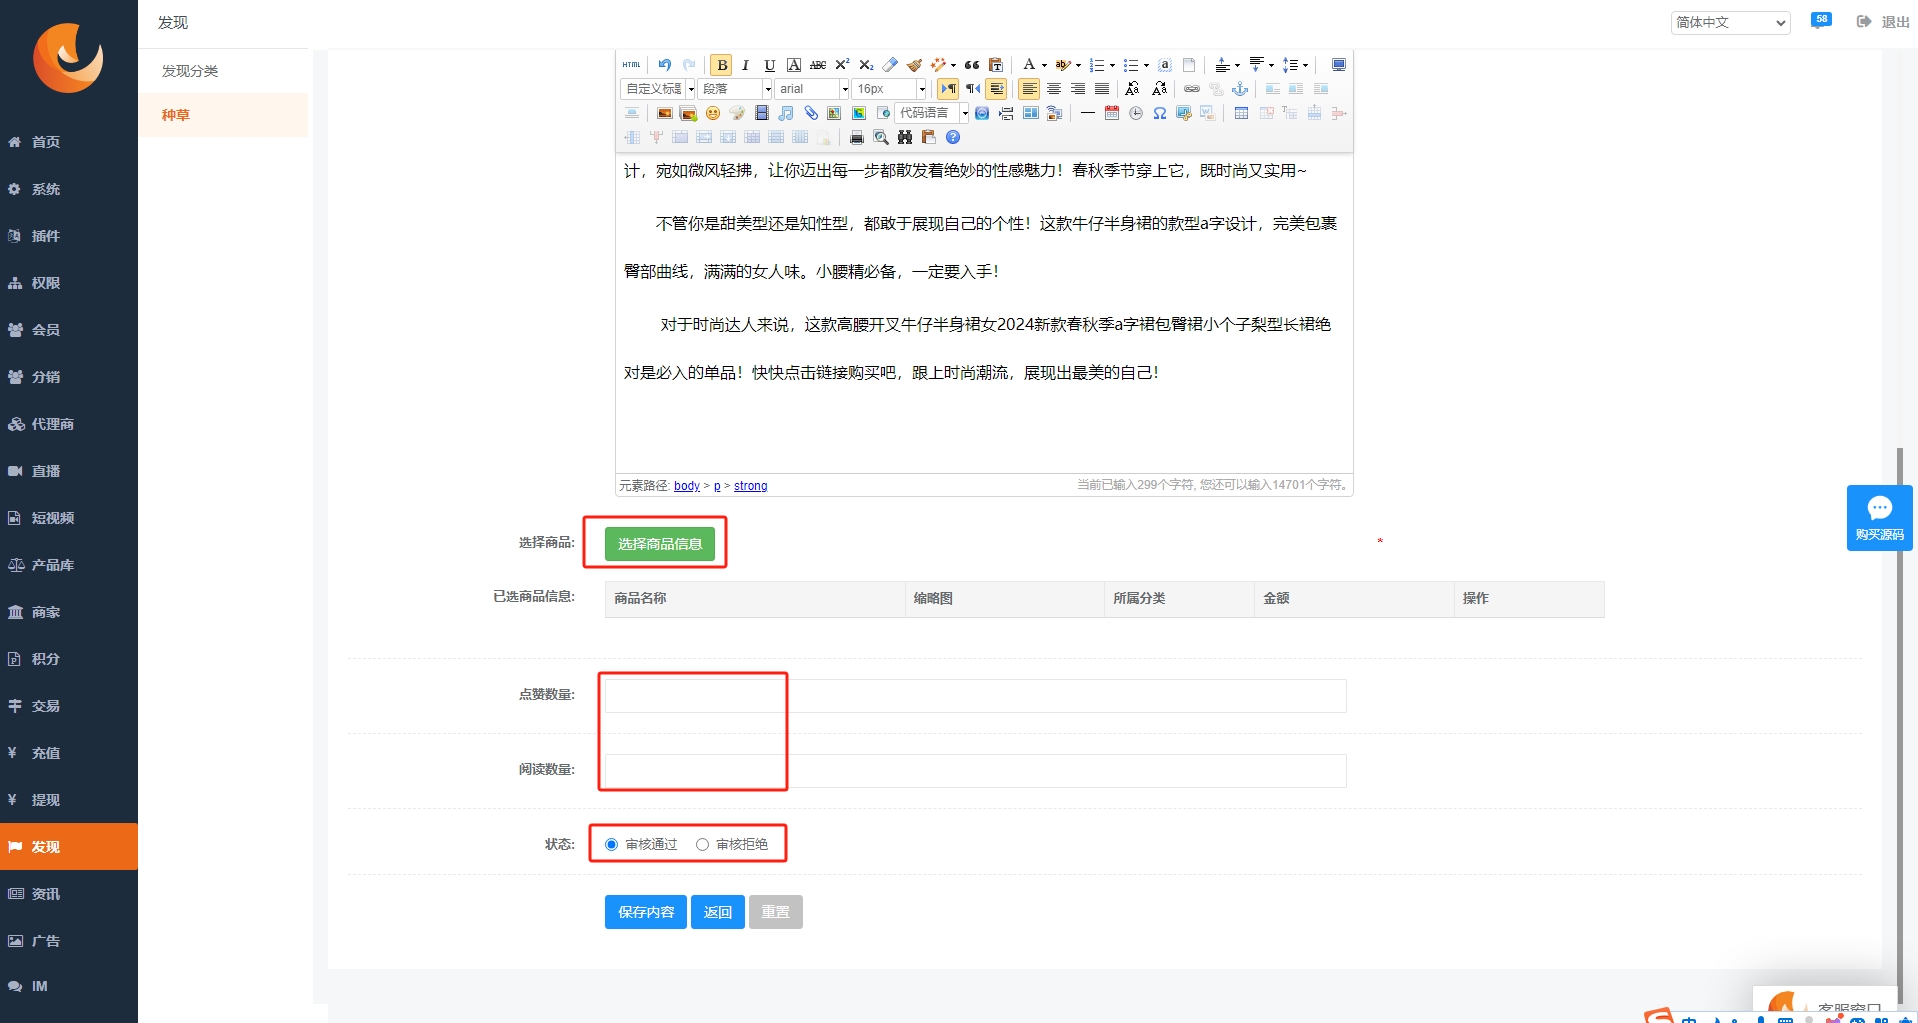The width and height of the screenshot is (1918, 1023).
Task: Select 种草 in the submenu
Action: click(176, 115)
